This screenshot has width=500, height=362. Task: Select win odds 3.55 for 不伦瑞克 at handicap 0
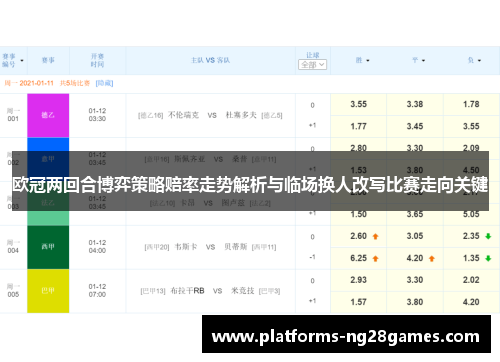pos(358,104)
